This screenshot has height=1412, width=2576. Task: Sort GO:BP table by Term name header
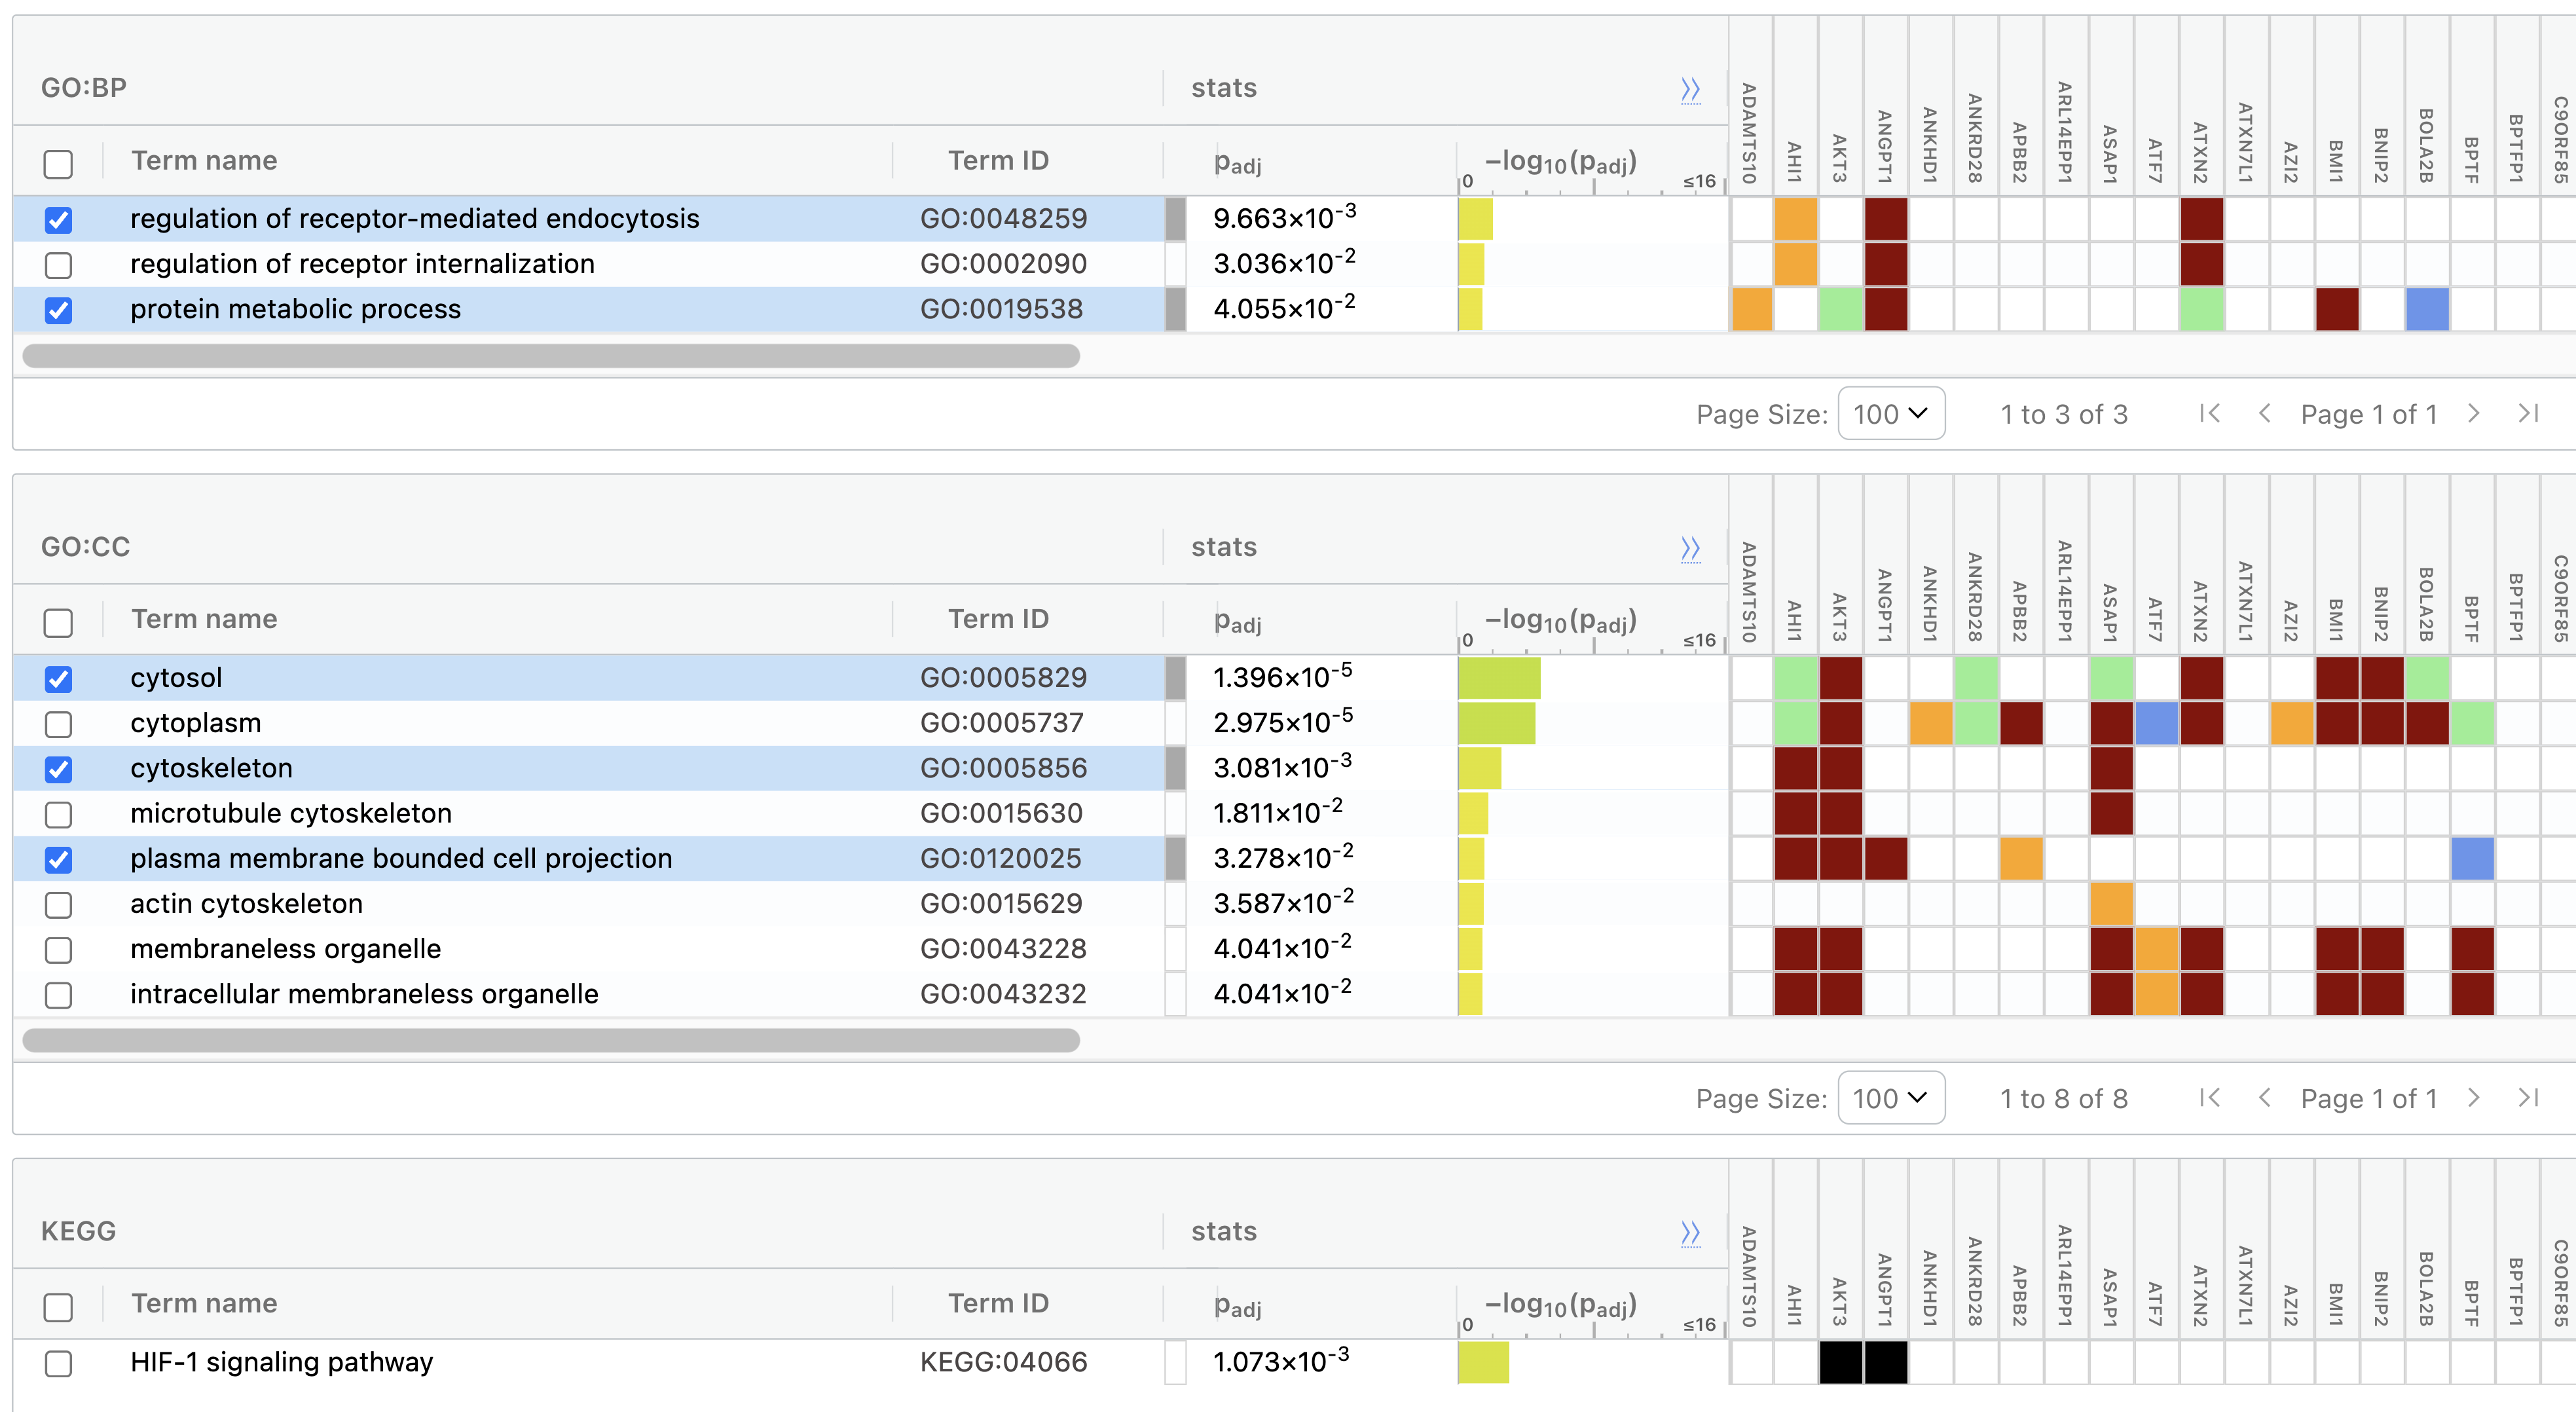(204, 161)
